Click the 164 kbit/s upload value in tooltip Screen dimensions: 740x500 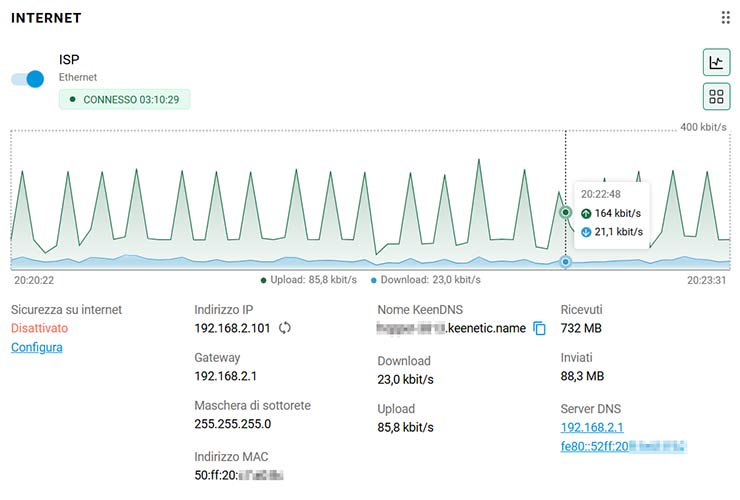[617, 213]
